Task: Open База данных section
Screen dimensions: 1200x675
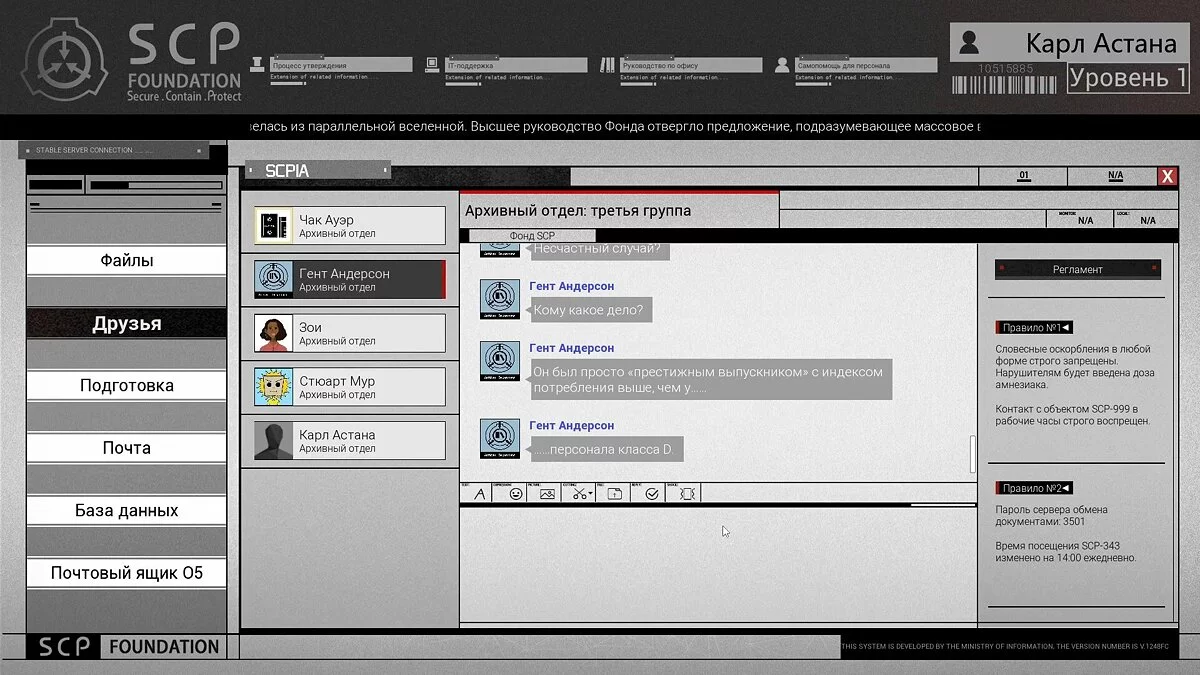Action: 127,511
